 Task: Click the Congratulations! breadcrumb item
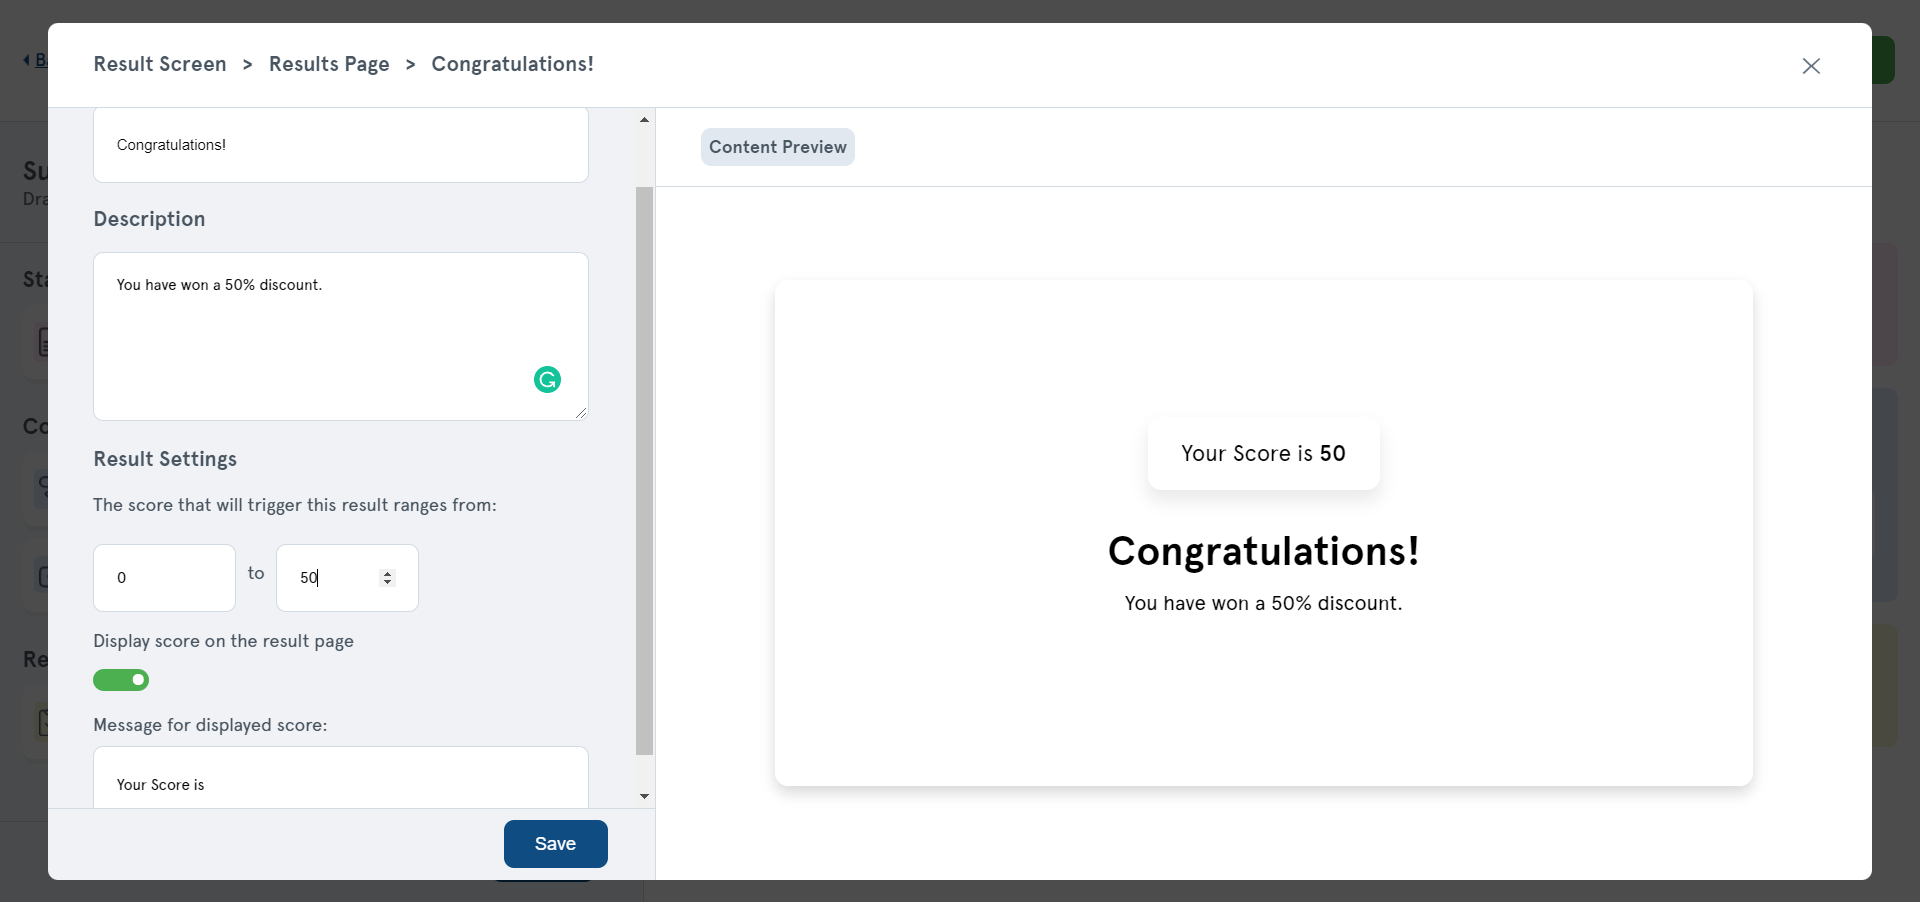coord(512,64)
